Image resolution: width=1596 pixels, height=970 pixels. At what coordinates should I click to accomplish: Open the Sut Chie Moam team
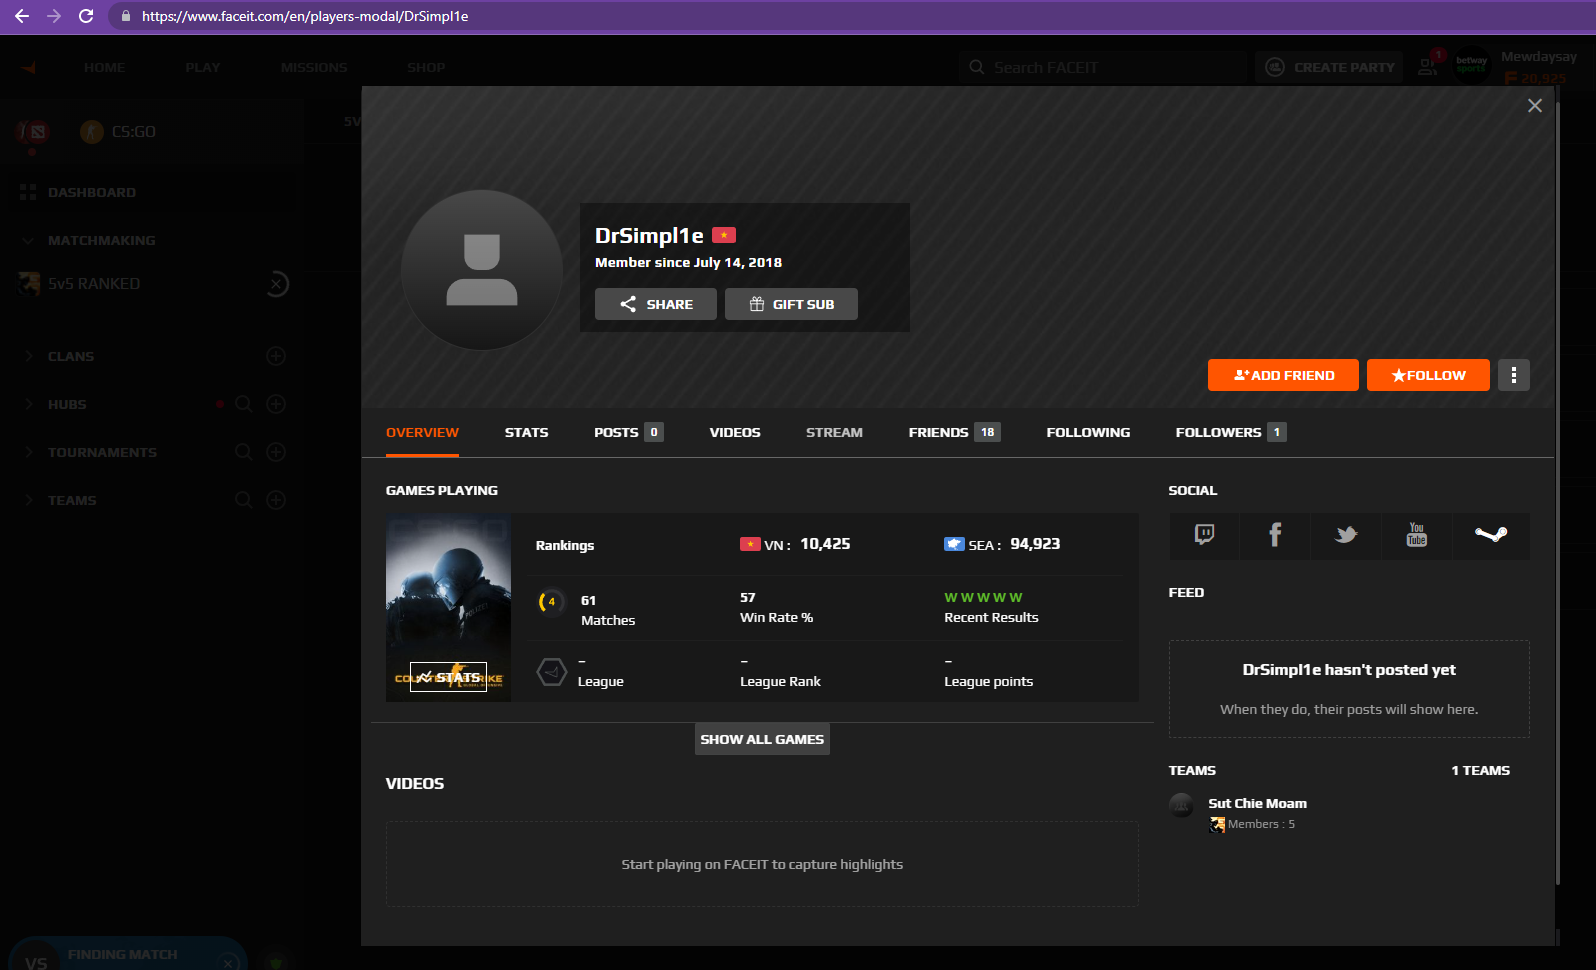point(1257,803)
